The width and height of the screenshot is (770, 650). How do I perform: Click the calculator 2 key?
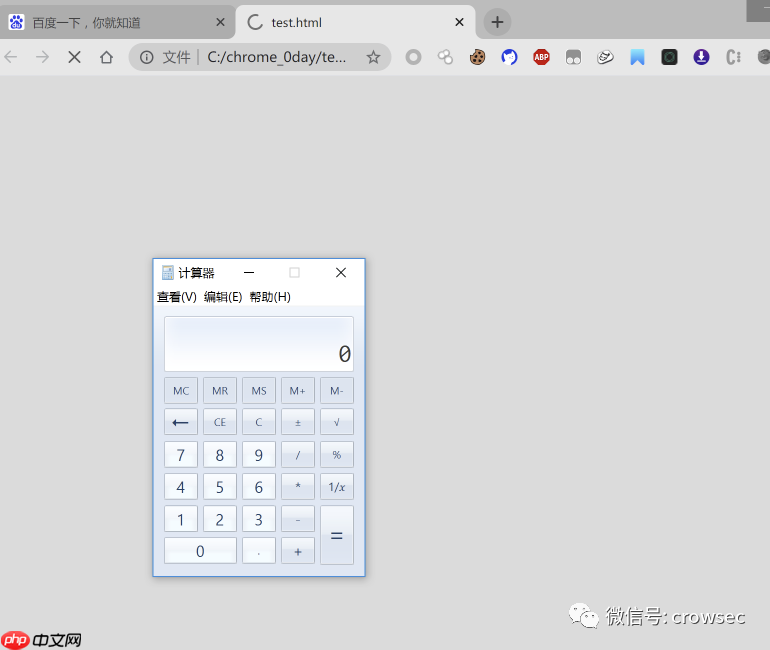pyautogui.click(x=220, y=519)
